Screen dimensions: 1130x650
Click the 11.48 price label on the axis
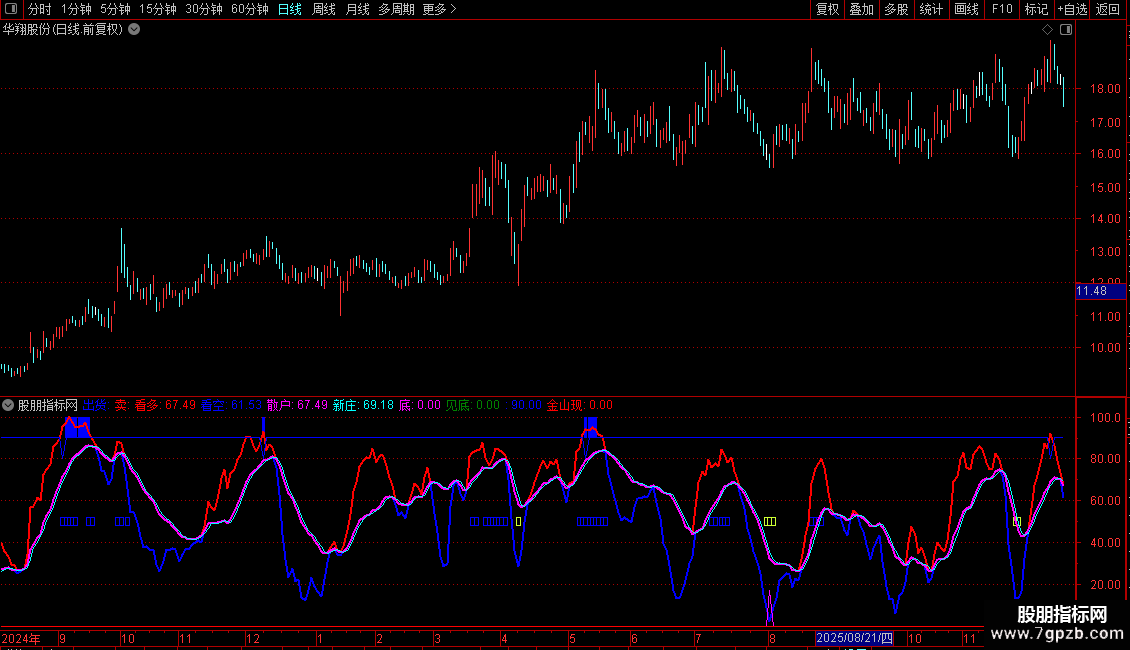pos(1100,291)
